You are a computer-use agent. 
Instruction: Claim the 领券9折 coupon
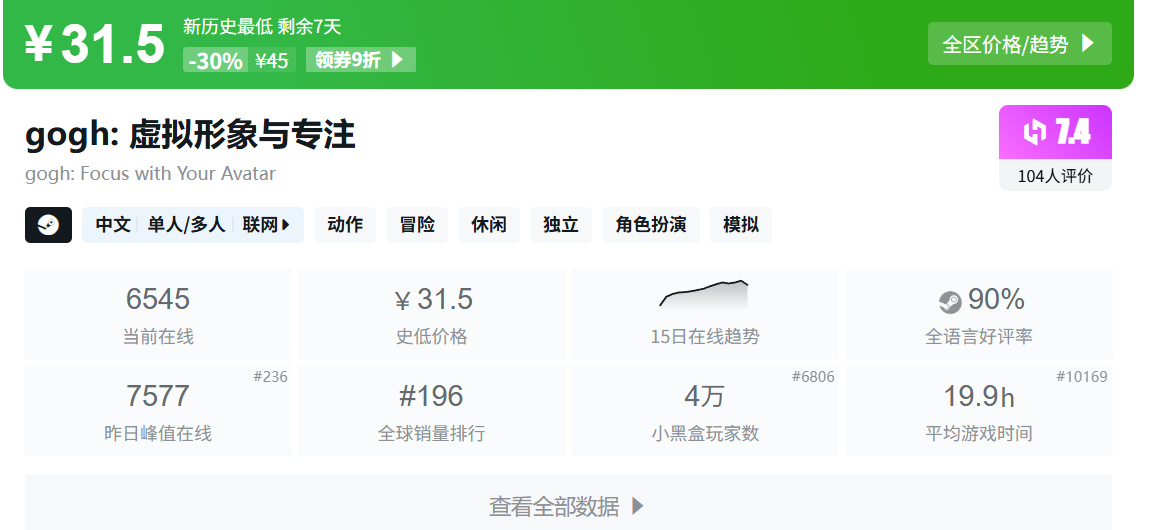click(x=361, y=60)
